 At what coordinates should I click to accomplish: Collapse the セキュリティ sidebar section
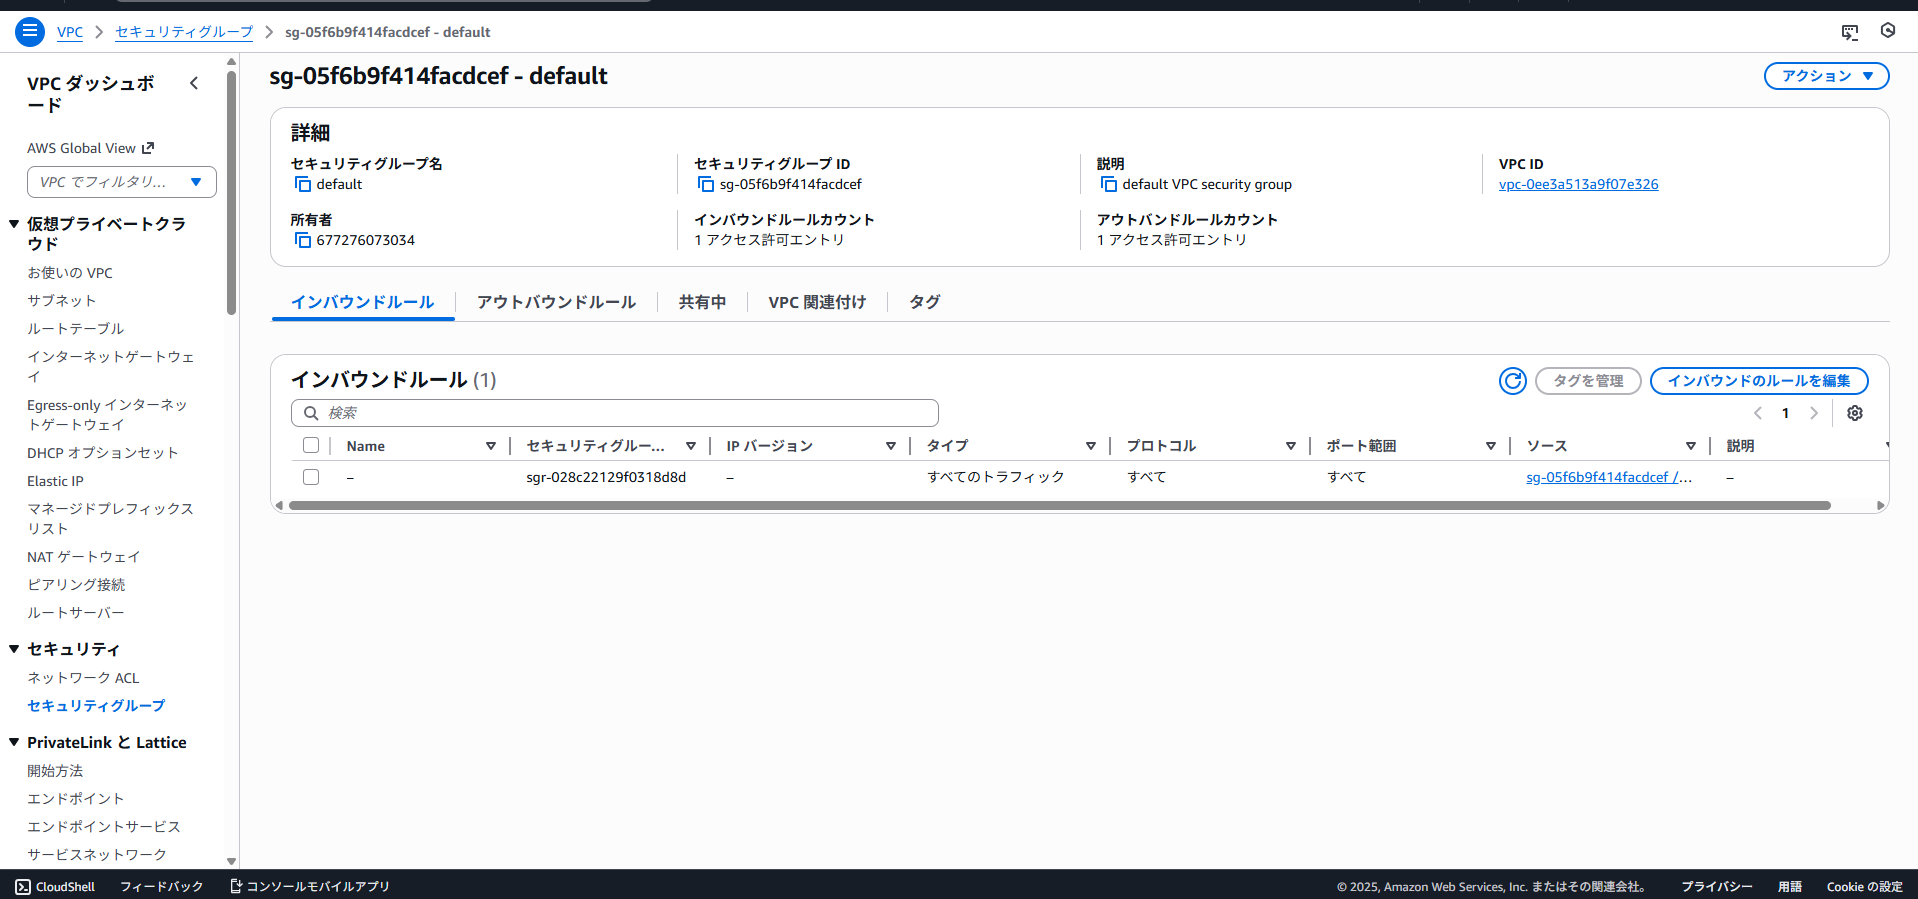tap(14, 649)
